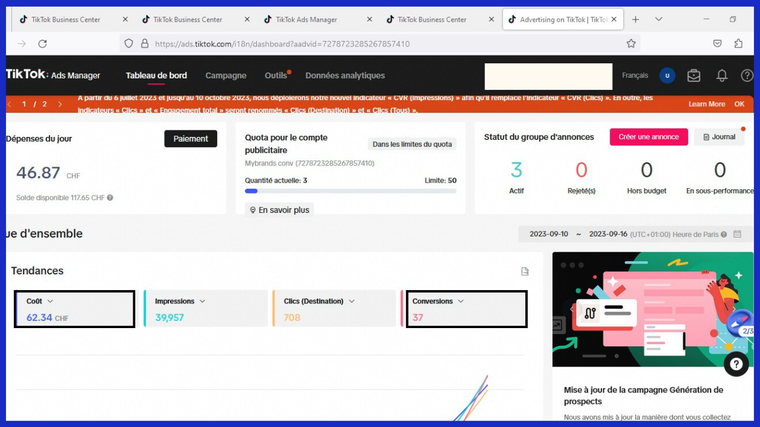Open the Outils menu
This screenshot has height=427, width=760.
point(276,76)
